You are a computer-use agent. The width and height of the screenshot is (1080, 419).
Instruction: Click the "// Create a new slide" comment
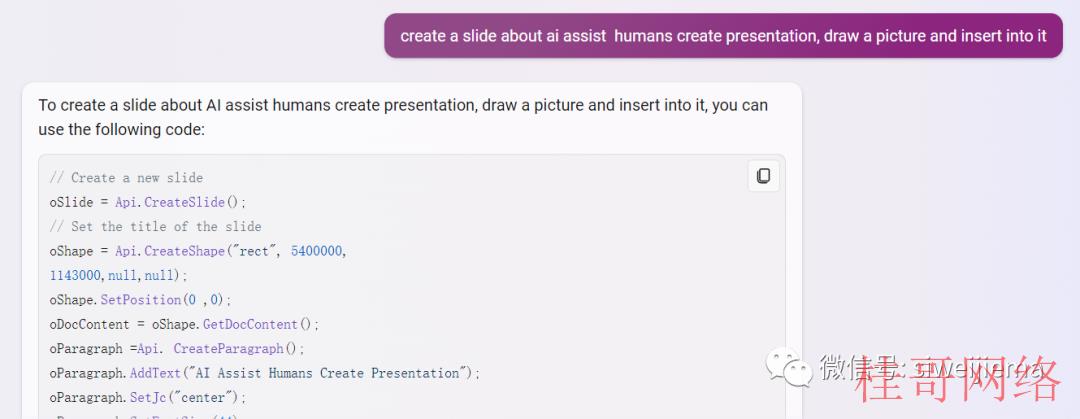pos(126,178)
